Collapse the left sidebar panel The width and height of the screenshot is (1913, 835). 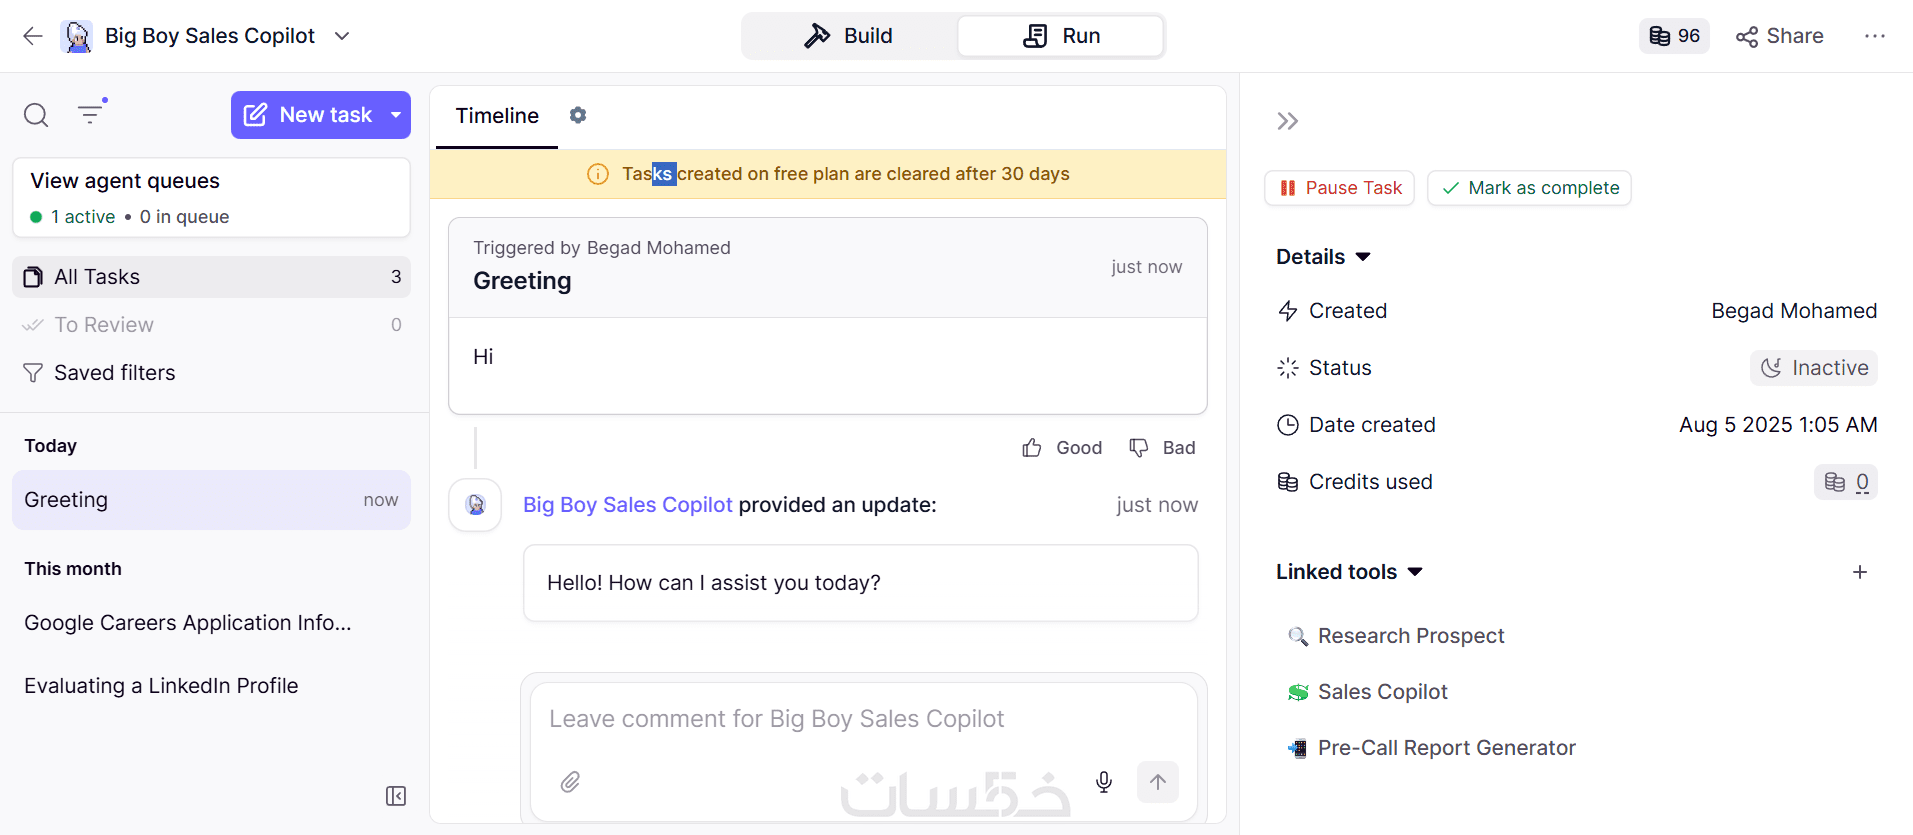tap(396, 796)
